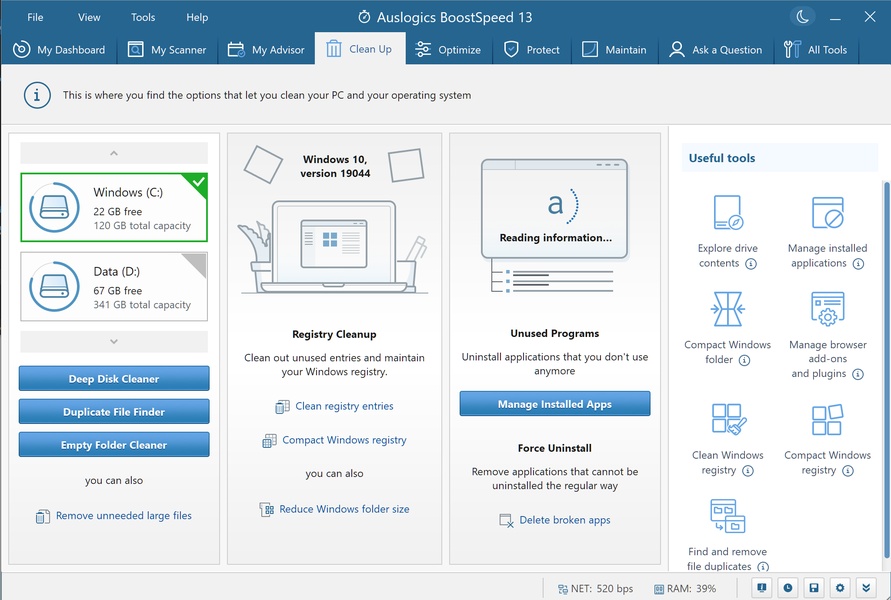Screen dimensions: 891x600
Task: Launch the Clean Windows registry tool icon
Action: 728,419
